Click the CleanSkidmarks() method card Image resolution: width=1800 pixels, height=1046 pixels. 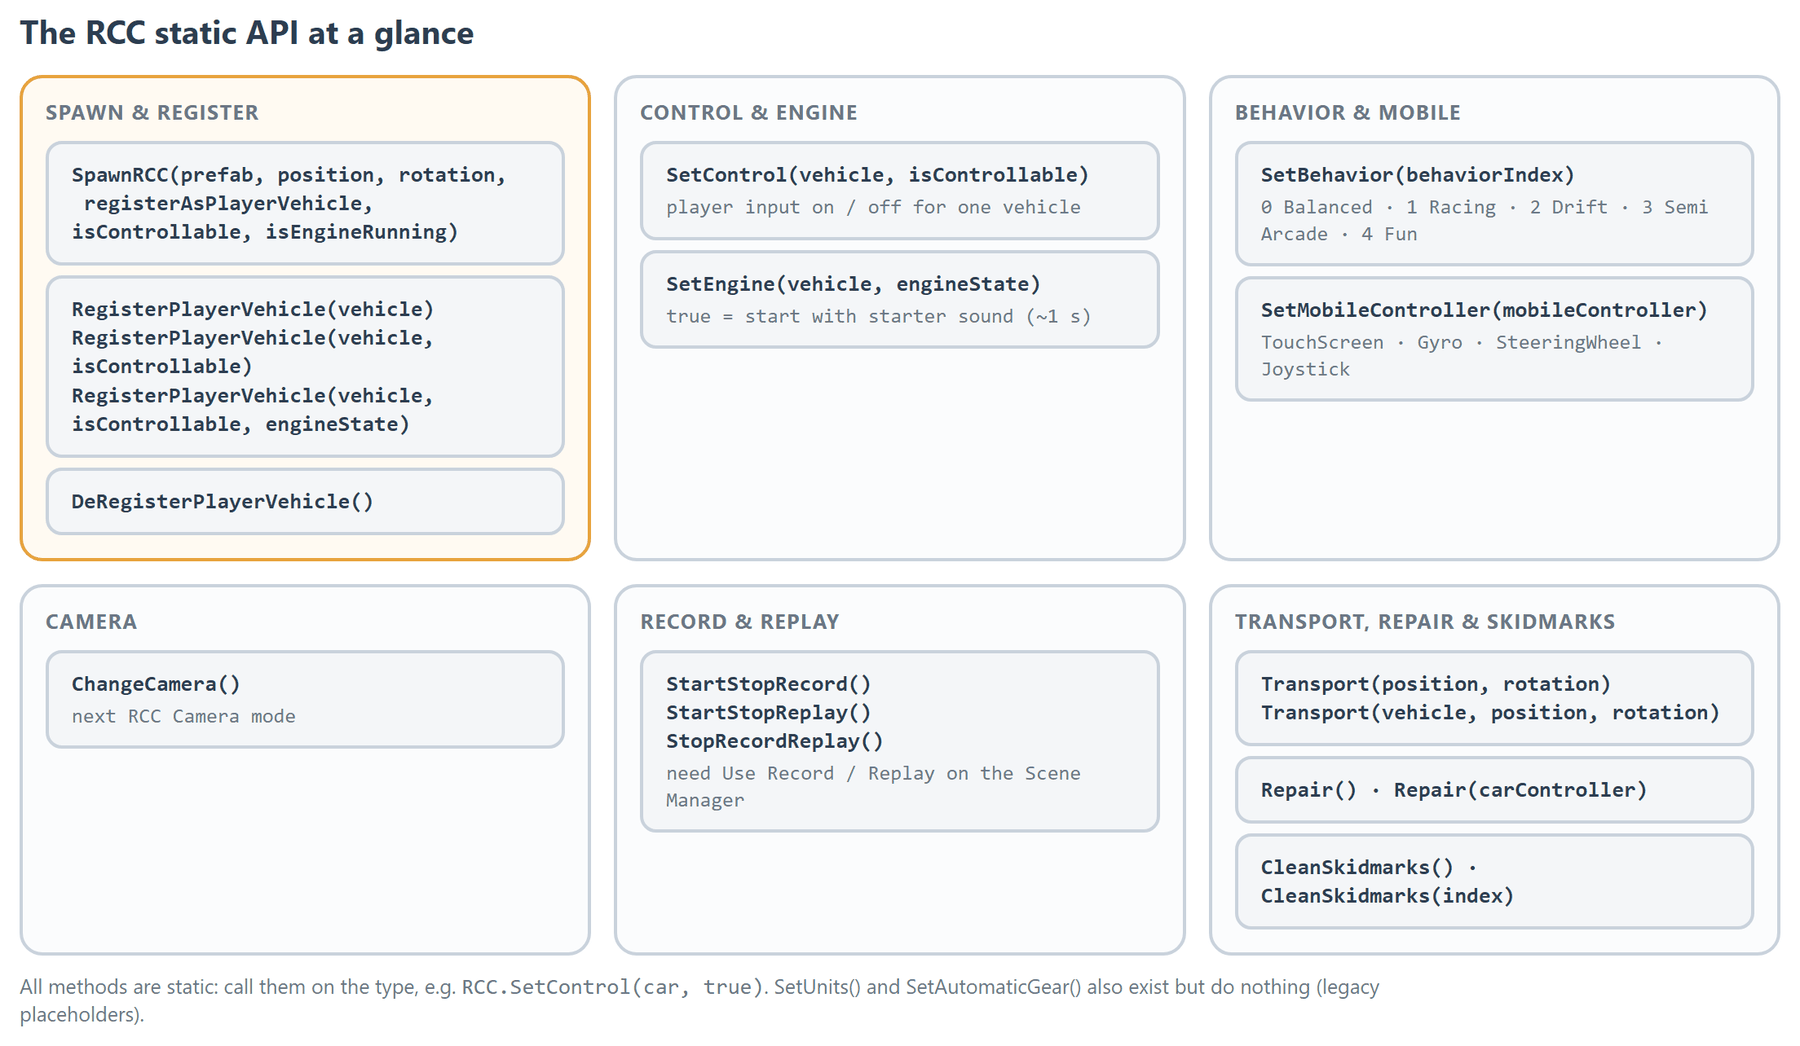(x=1494, y=881)
